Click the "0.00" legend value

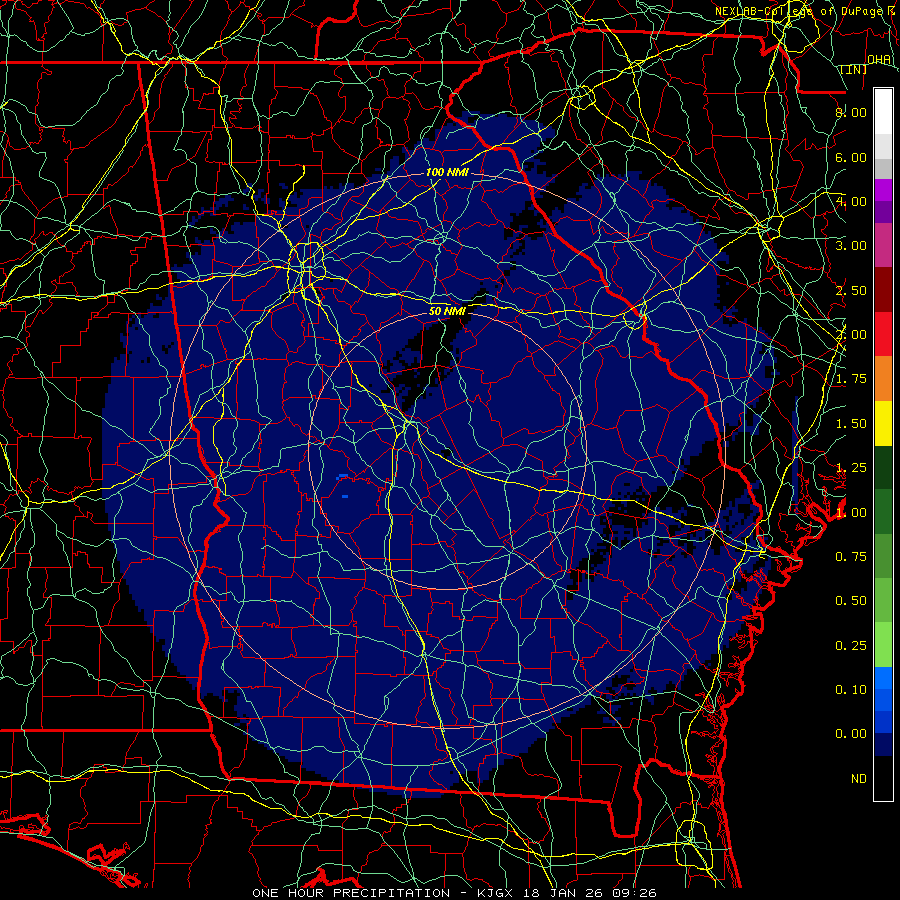[x=851, y=734]
